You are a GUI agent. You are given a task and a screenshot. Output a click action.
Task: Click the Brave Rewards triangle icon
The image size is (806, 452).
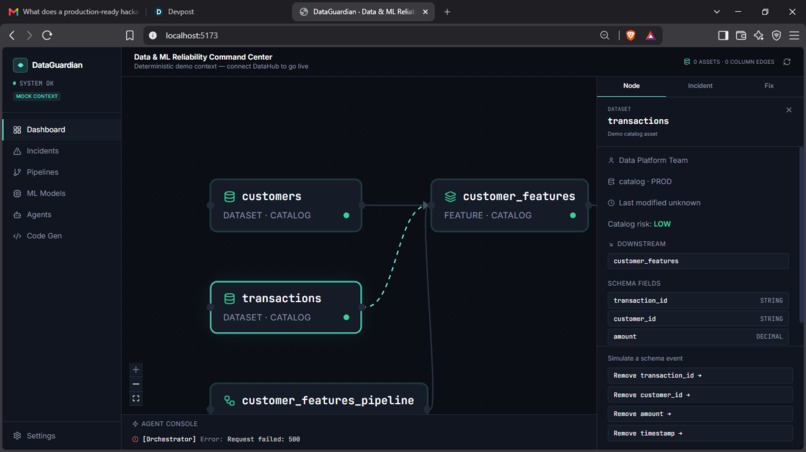(x=650, y=35)
